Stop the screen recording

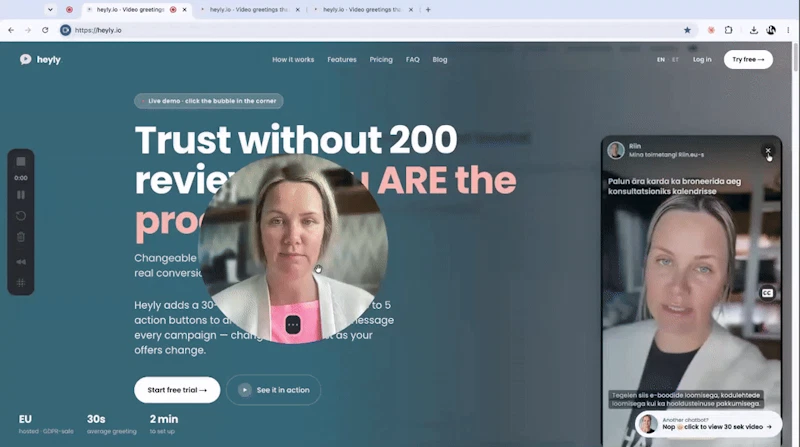[21, 161]
